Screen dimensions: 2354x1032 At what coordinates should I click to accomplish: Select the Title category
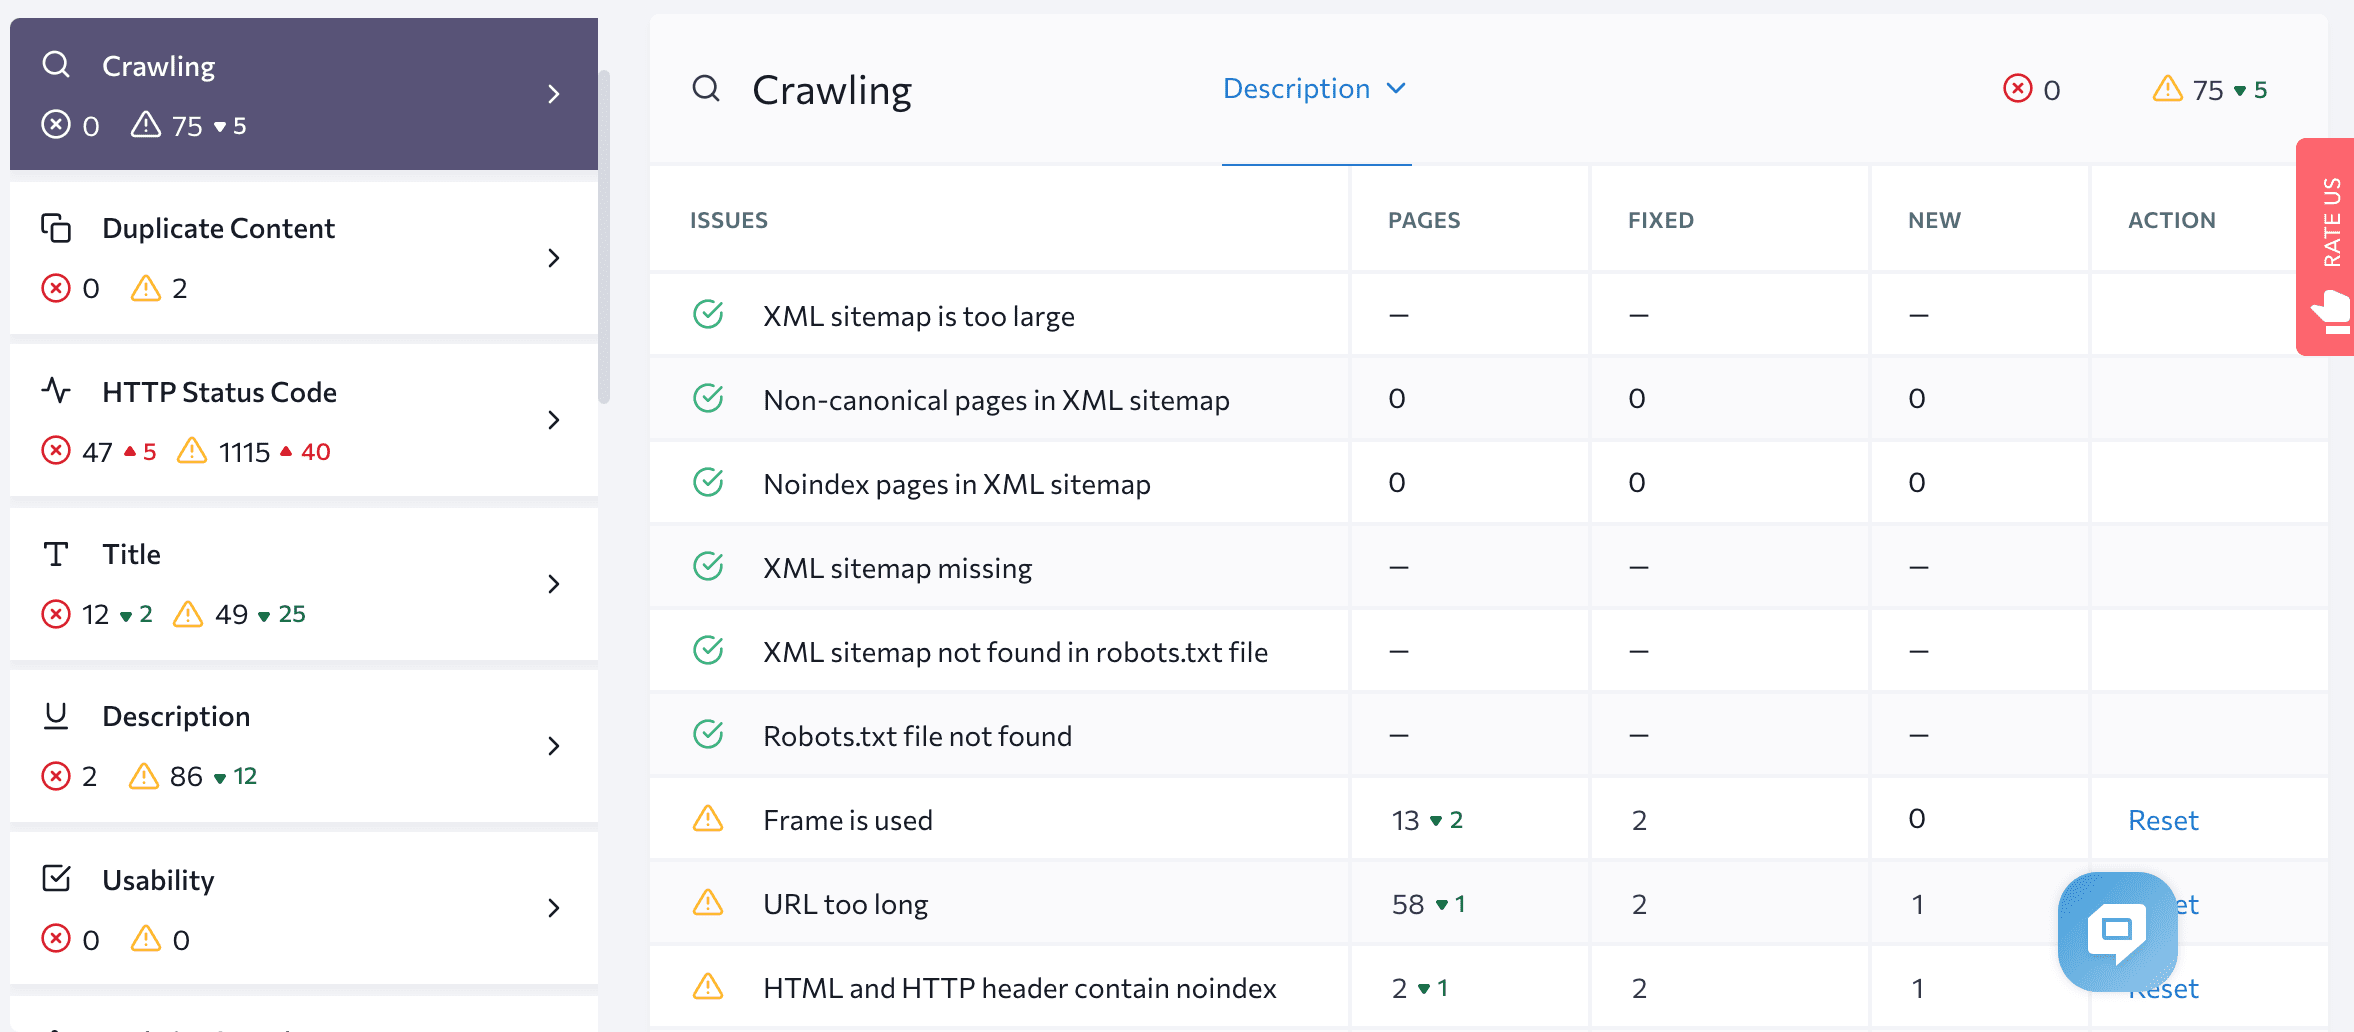click(304, 584)
